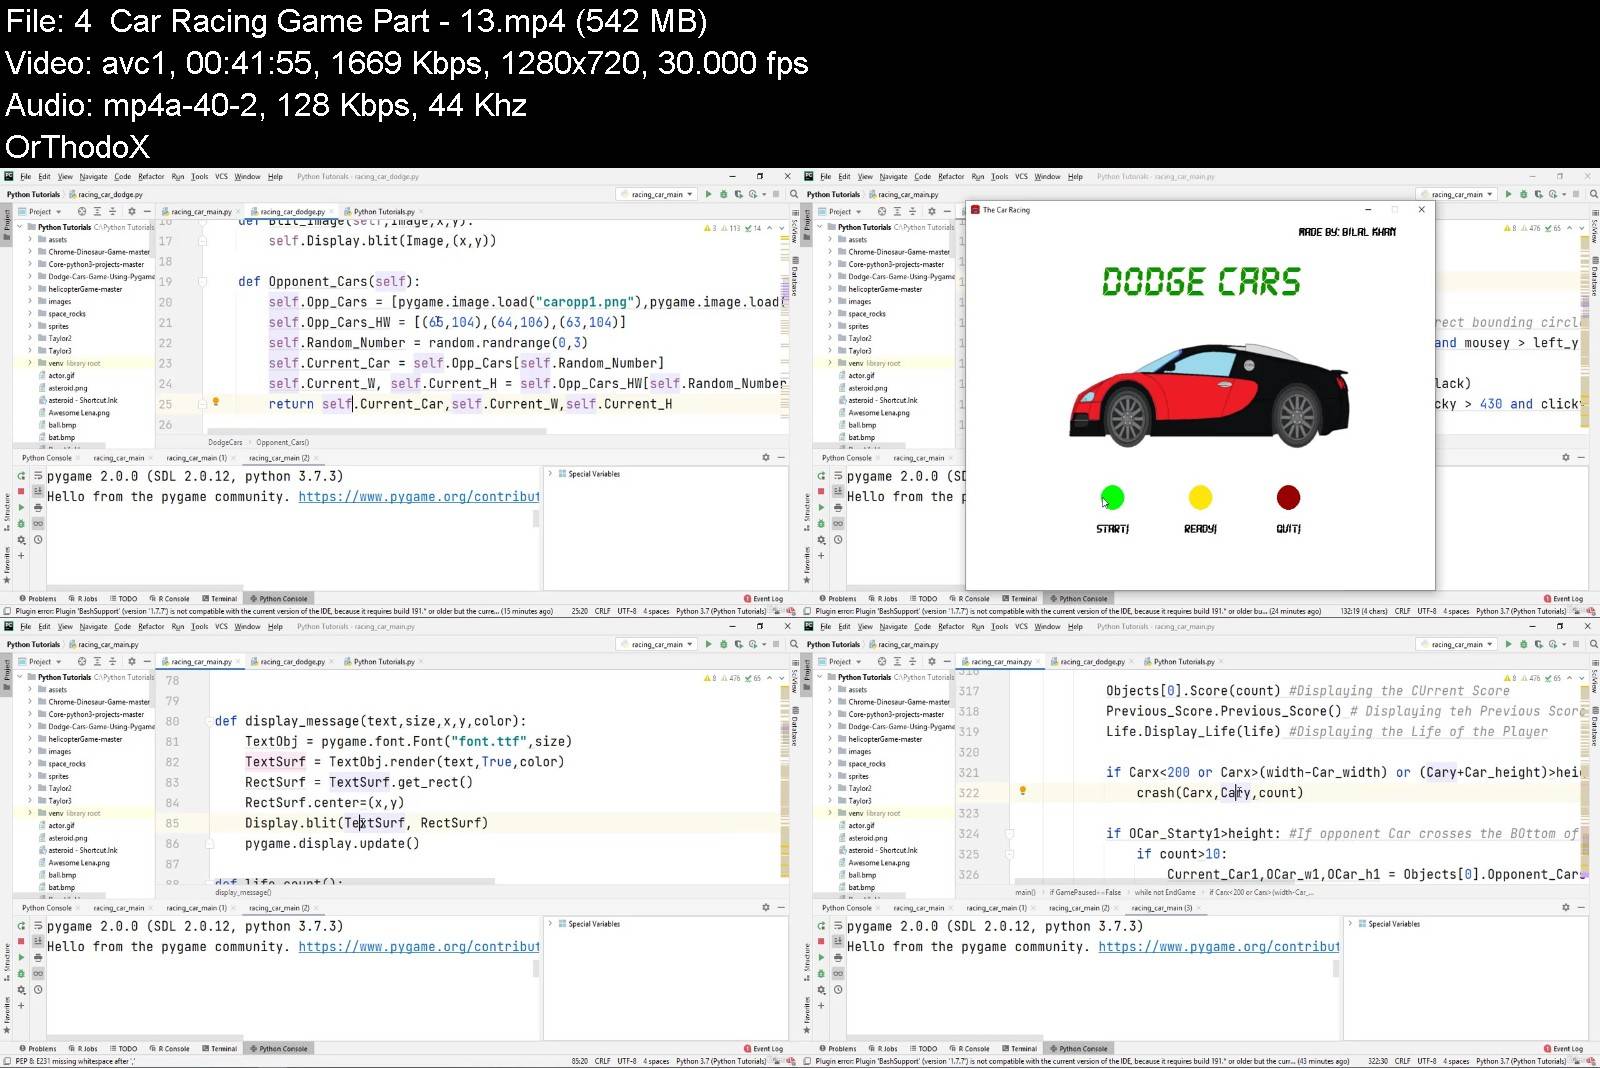Click the yellow lightbulb on line 25 in top-left frame
1600x1068 pixels.
click(x=215, y=402)
